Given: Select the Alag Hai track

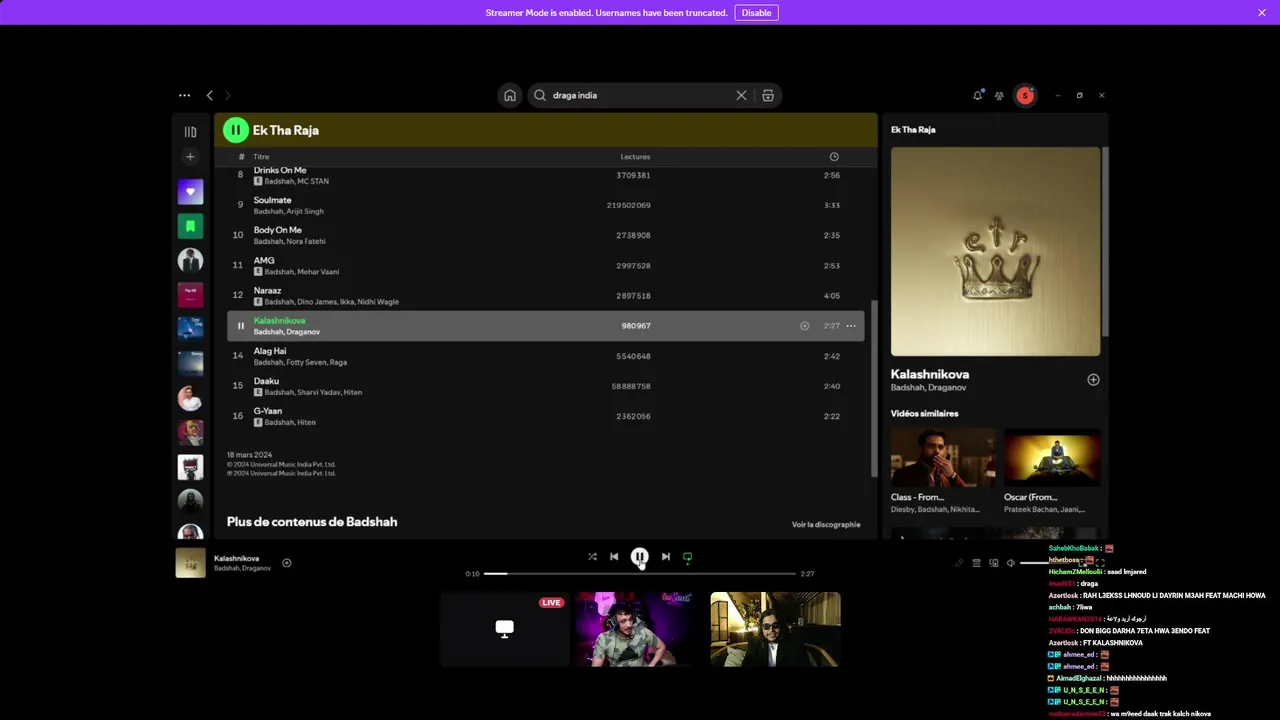Looking at the screenshot, I should coord(546,356).
